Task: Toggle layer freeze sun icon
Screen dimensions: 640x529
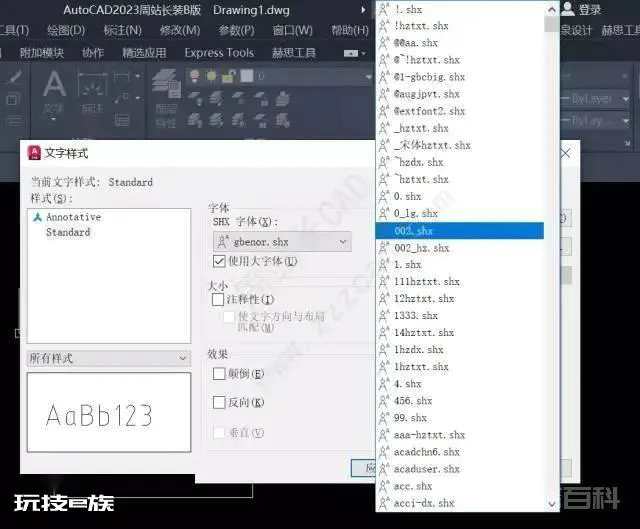Action: click(x=211, y=76)
